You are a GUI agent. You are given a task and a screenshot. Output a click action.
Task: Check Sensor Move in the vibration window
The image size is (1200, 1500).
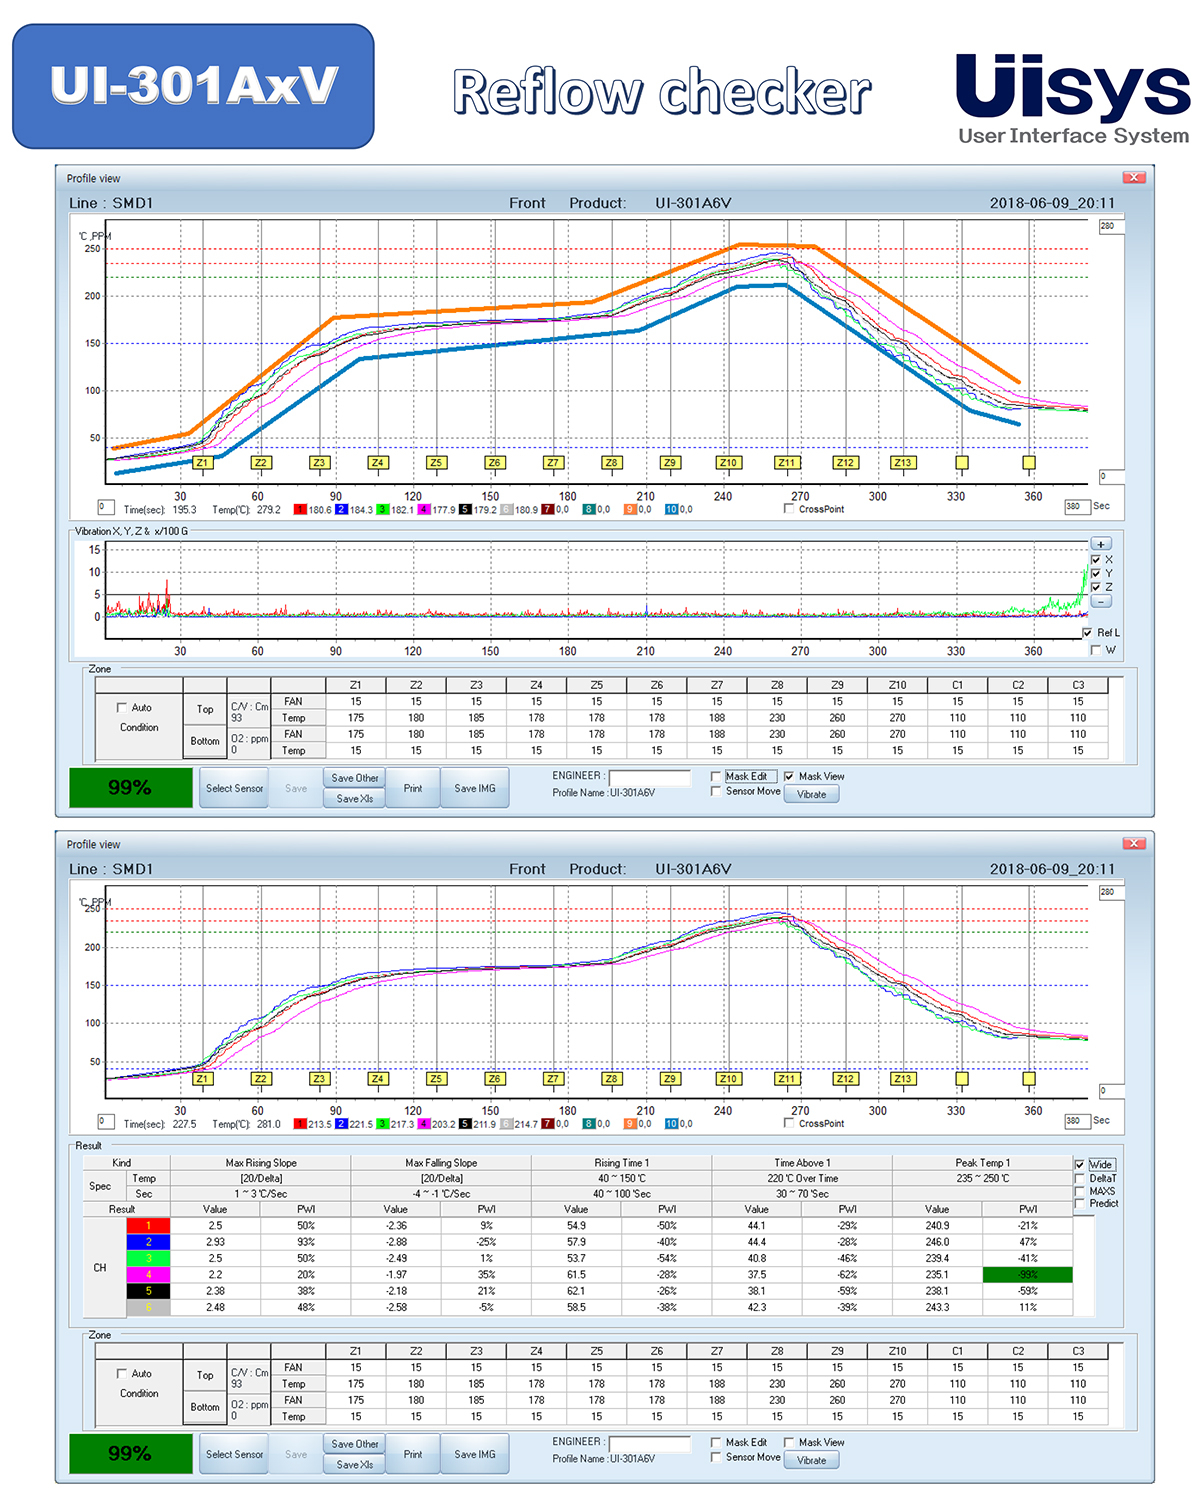pyautogui.click(x=716, y=791)
